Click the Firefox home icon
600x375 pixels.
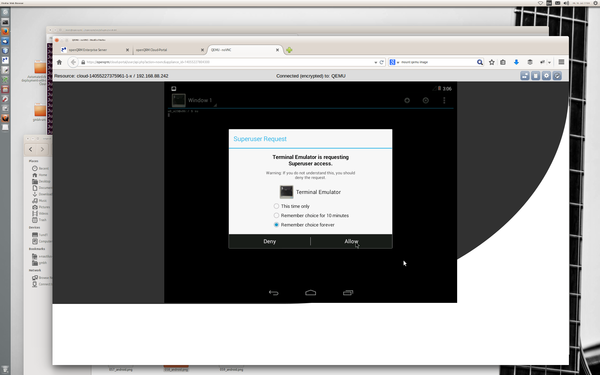59,62
